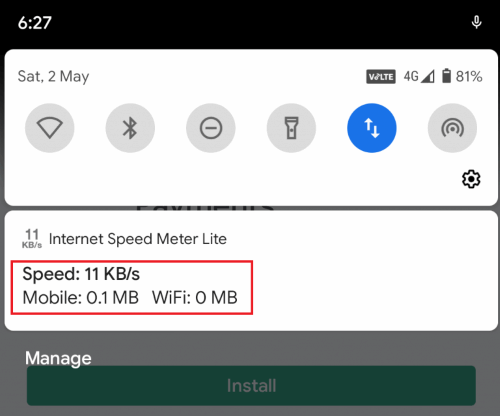Open the Internet Speed Meter Lite notification header
This screenshot has height=416, width=500.
[138, 239]
